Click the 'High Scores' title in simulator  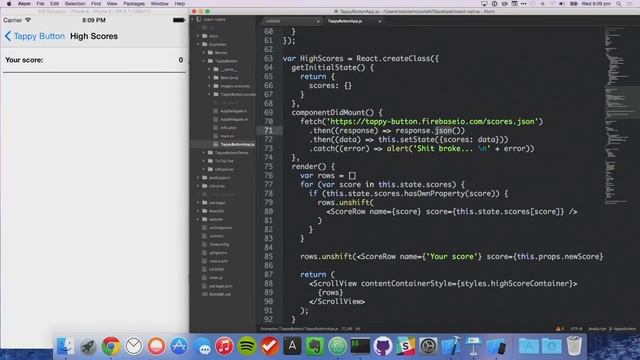coord(94,36)
